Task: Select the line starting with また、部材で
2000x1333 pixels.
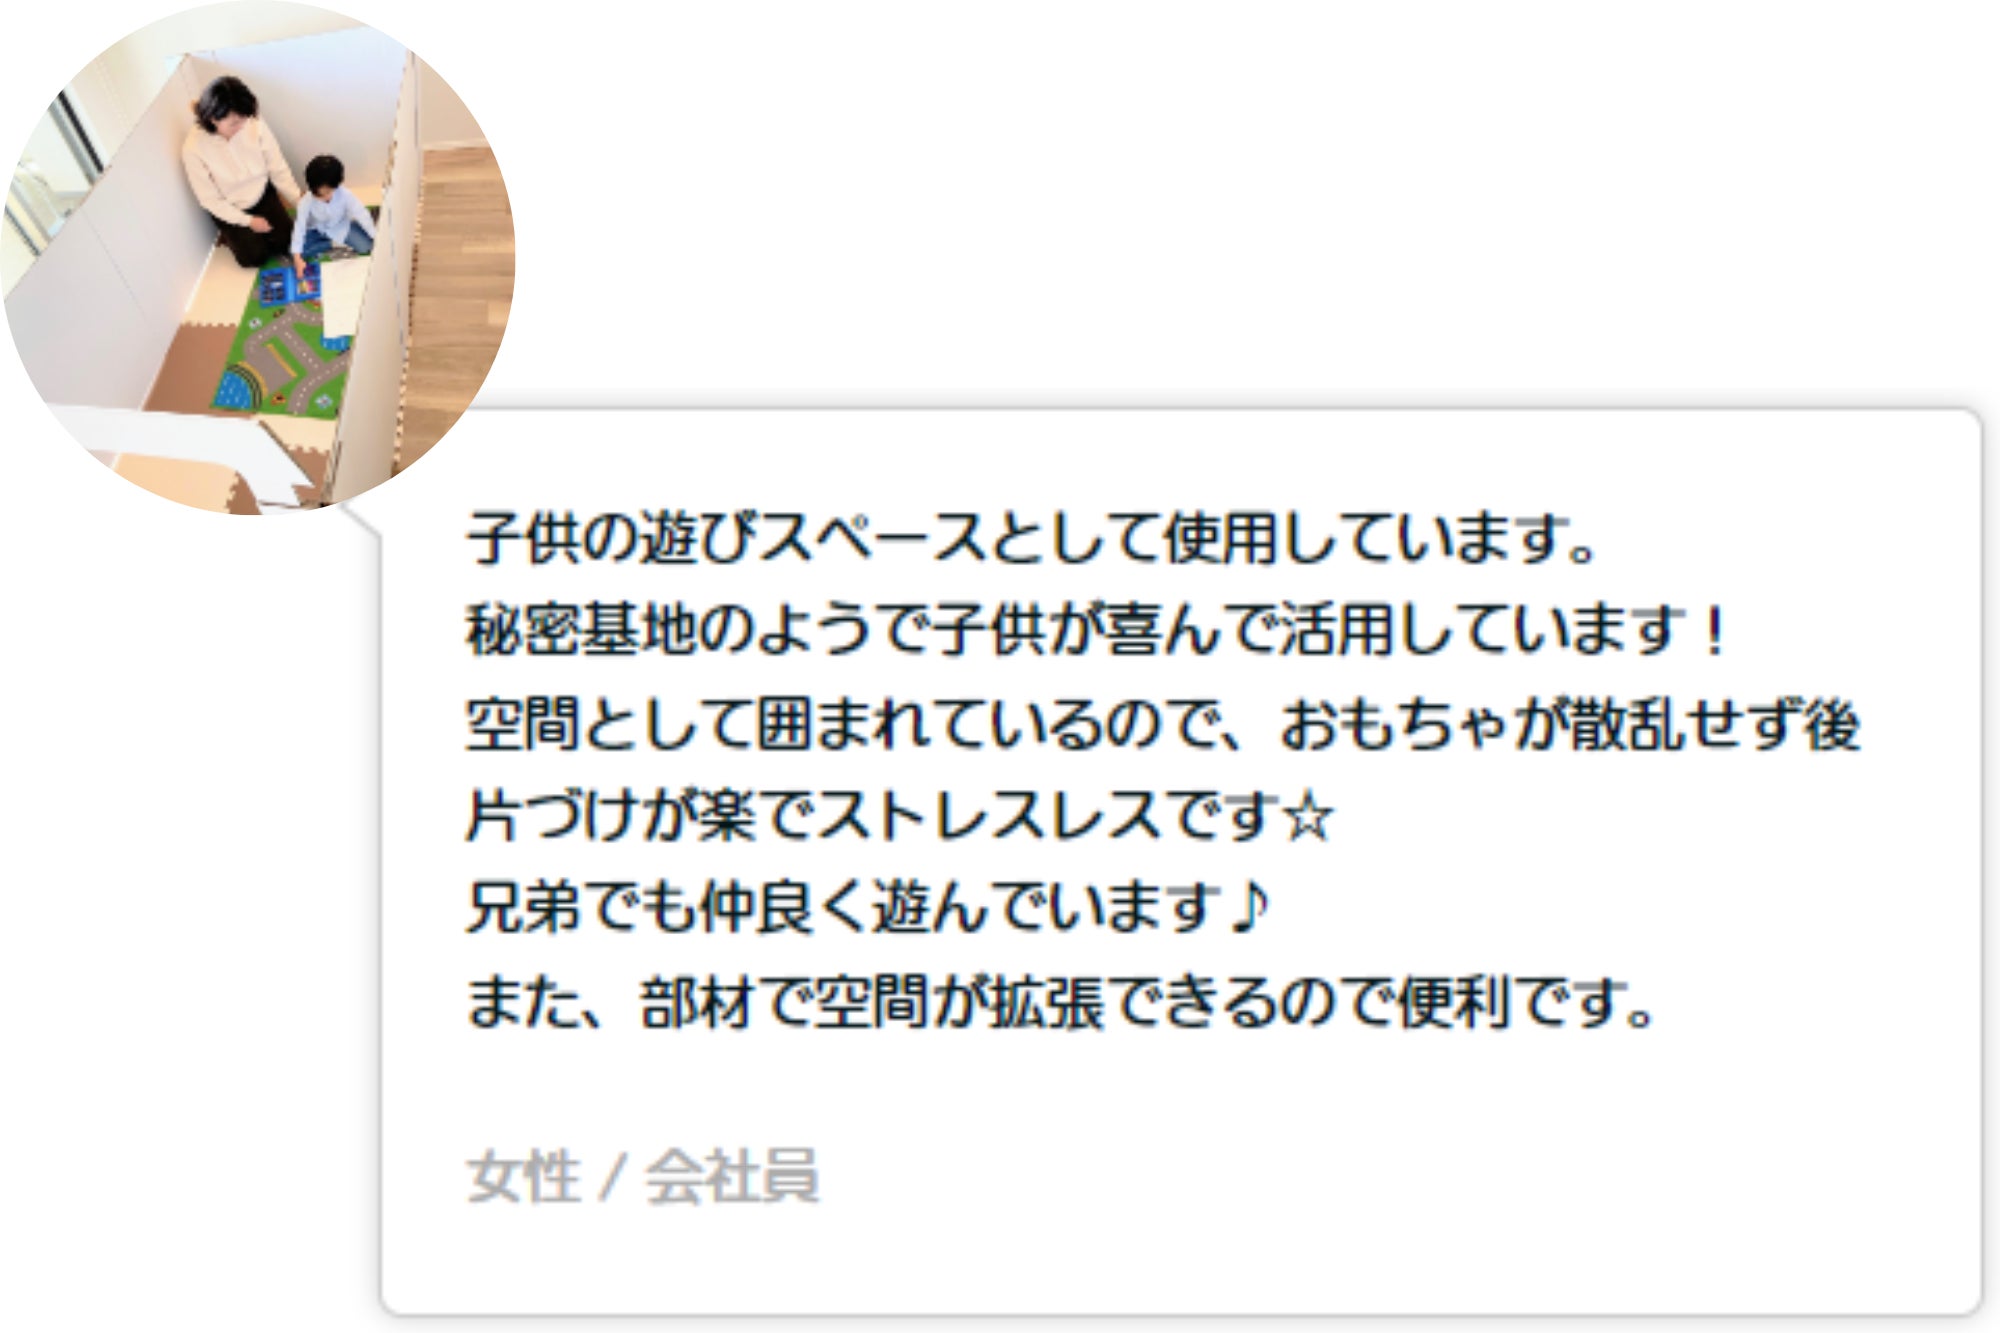Action: 1060,1002
